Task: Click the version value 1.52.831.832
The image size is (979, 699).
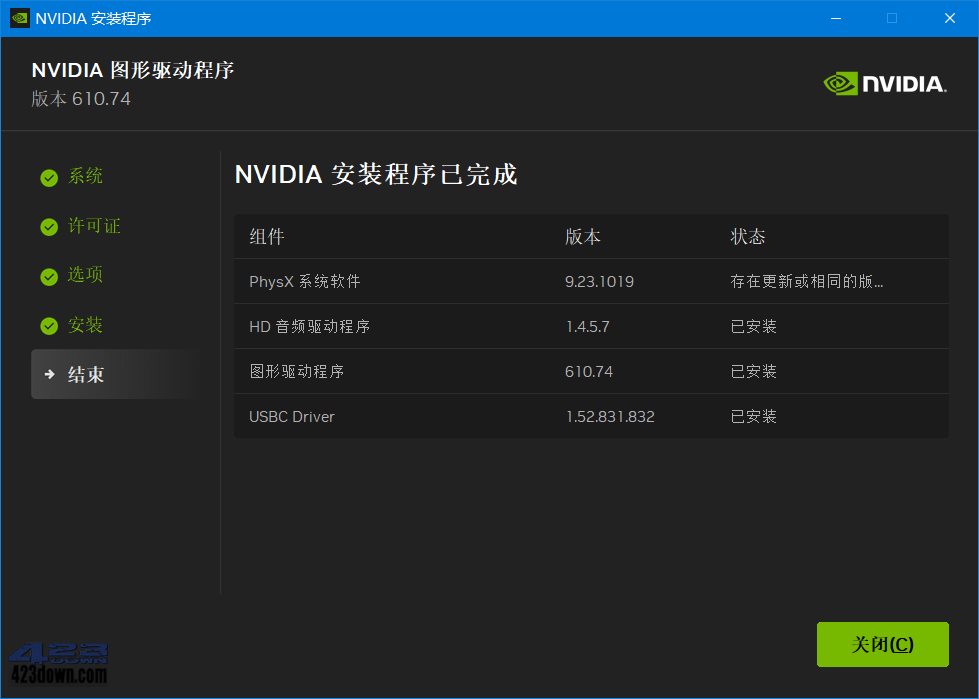Action: pyautogui.click(x=610, y=416)
